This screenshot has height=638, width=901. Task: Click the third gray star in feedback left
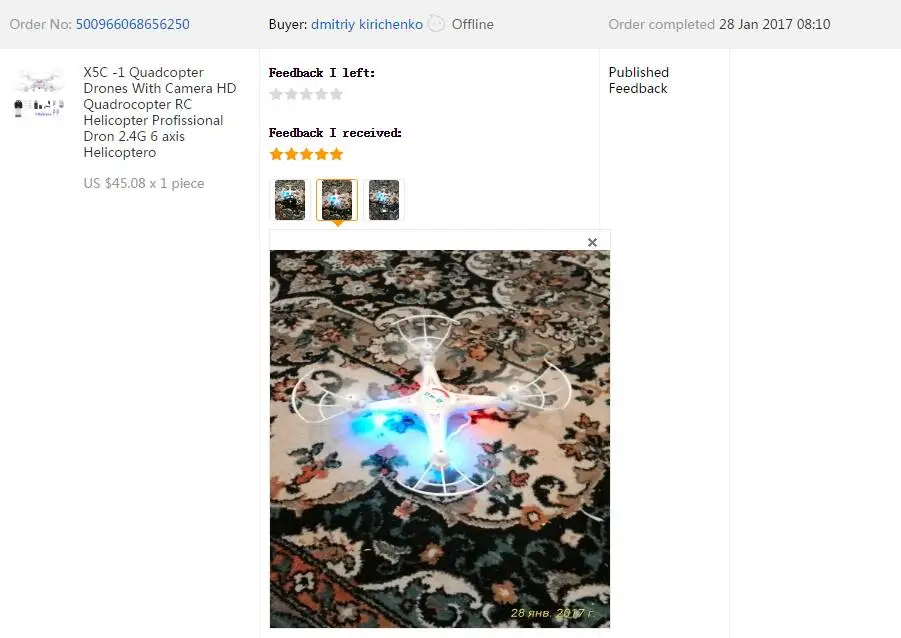point(306,94)
